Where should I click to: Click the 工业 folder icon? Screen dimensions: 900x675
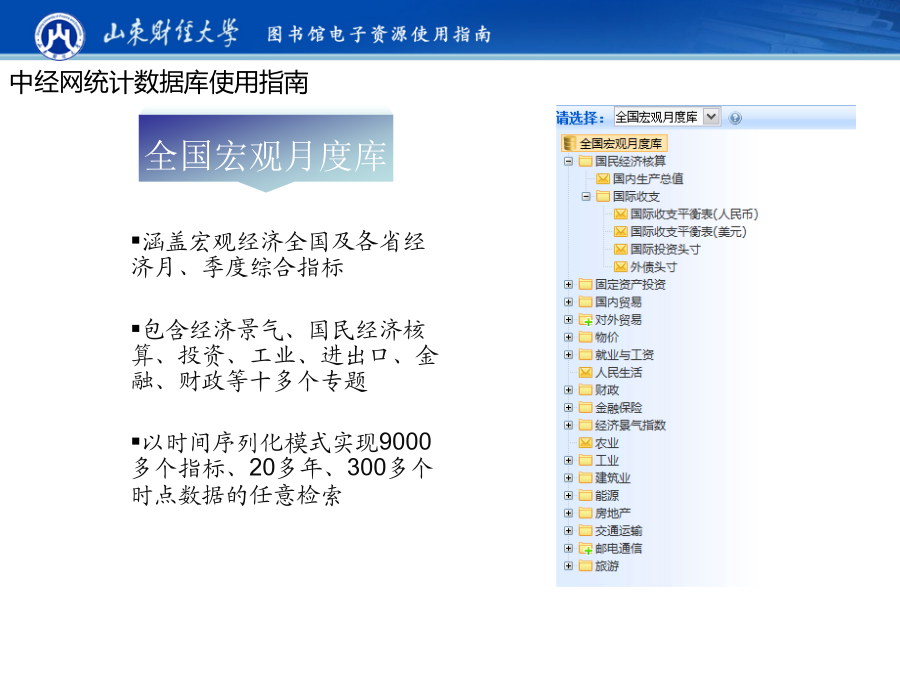[x=585, y=460]
